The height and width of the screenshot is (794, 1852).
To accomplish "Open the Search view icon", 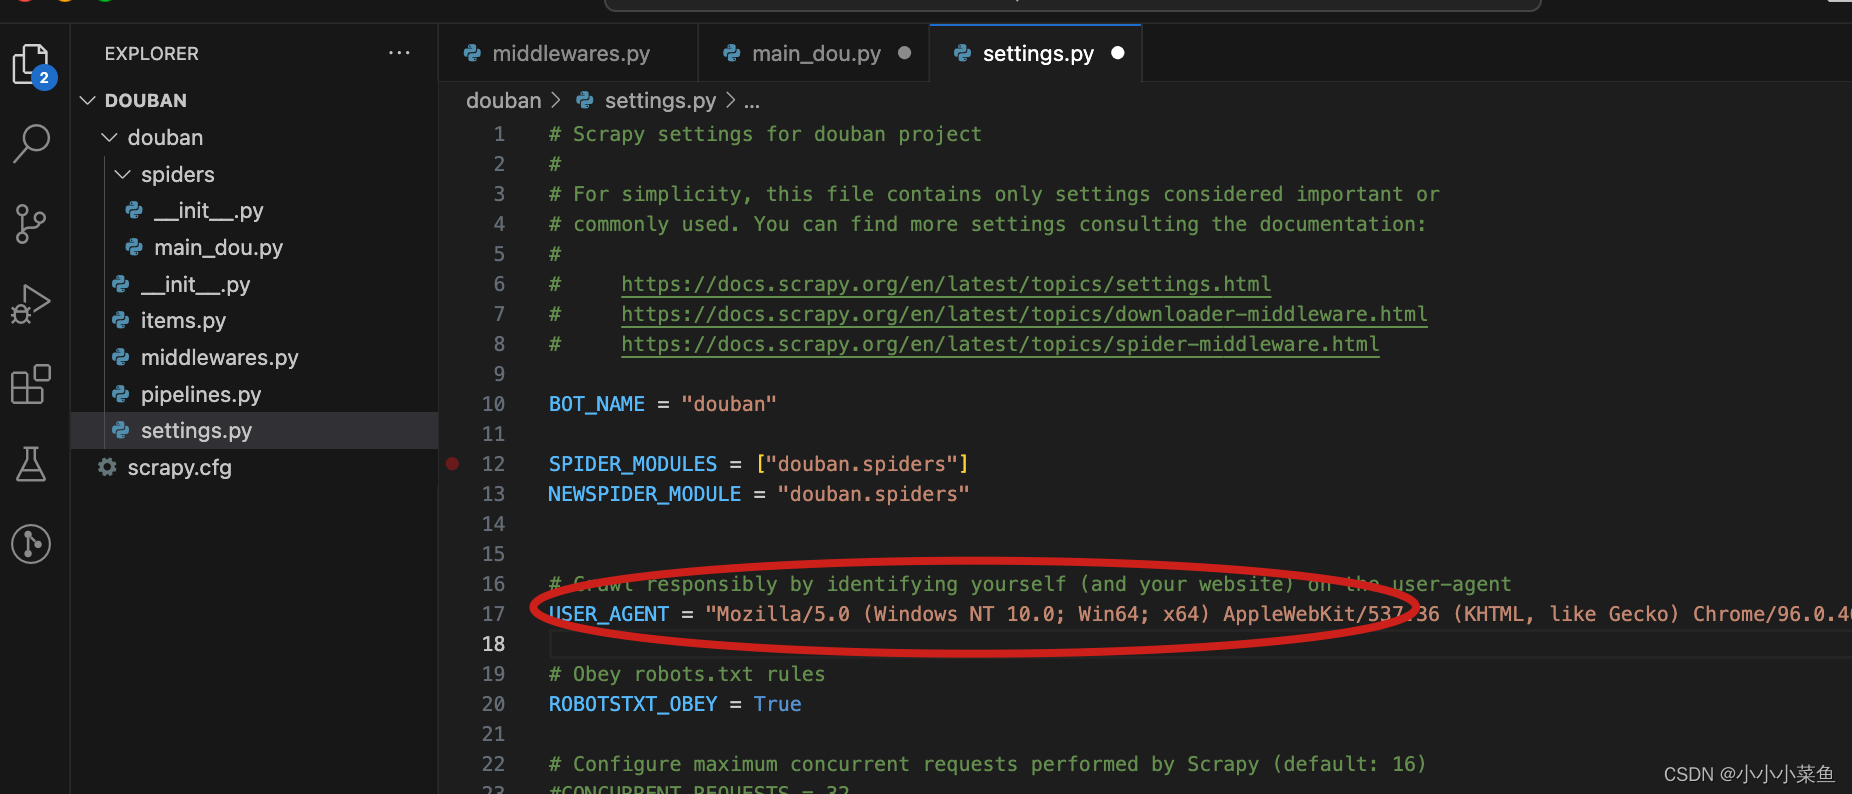I will point(31,143).
